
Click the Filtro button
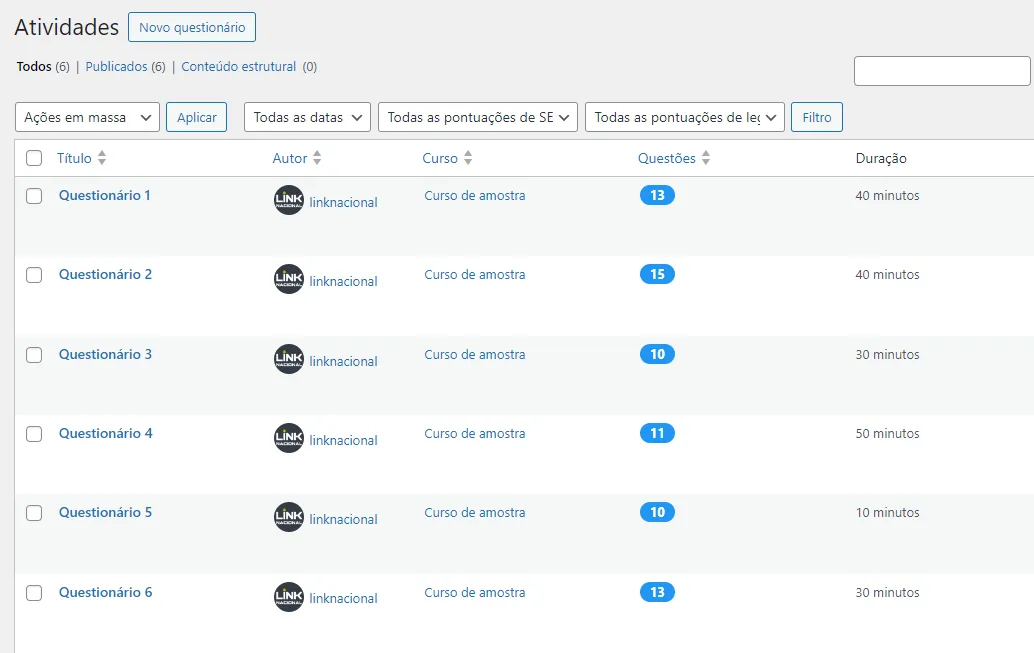tap(816, 117)
